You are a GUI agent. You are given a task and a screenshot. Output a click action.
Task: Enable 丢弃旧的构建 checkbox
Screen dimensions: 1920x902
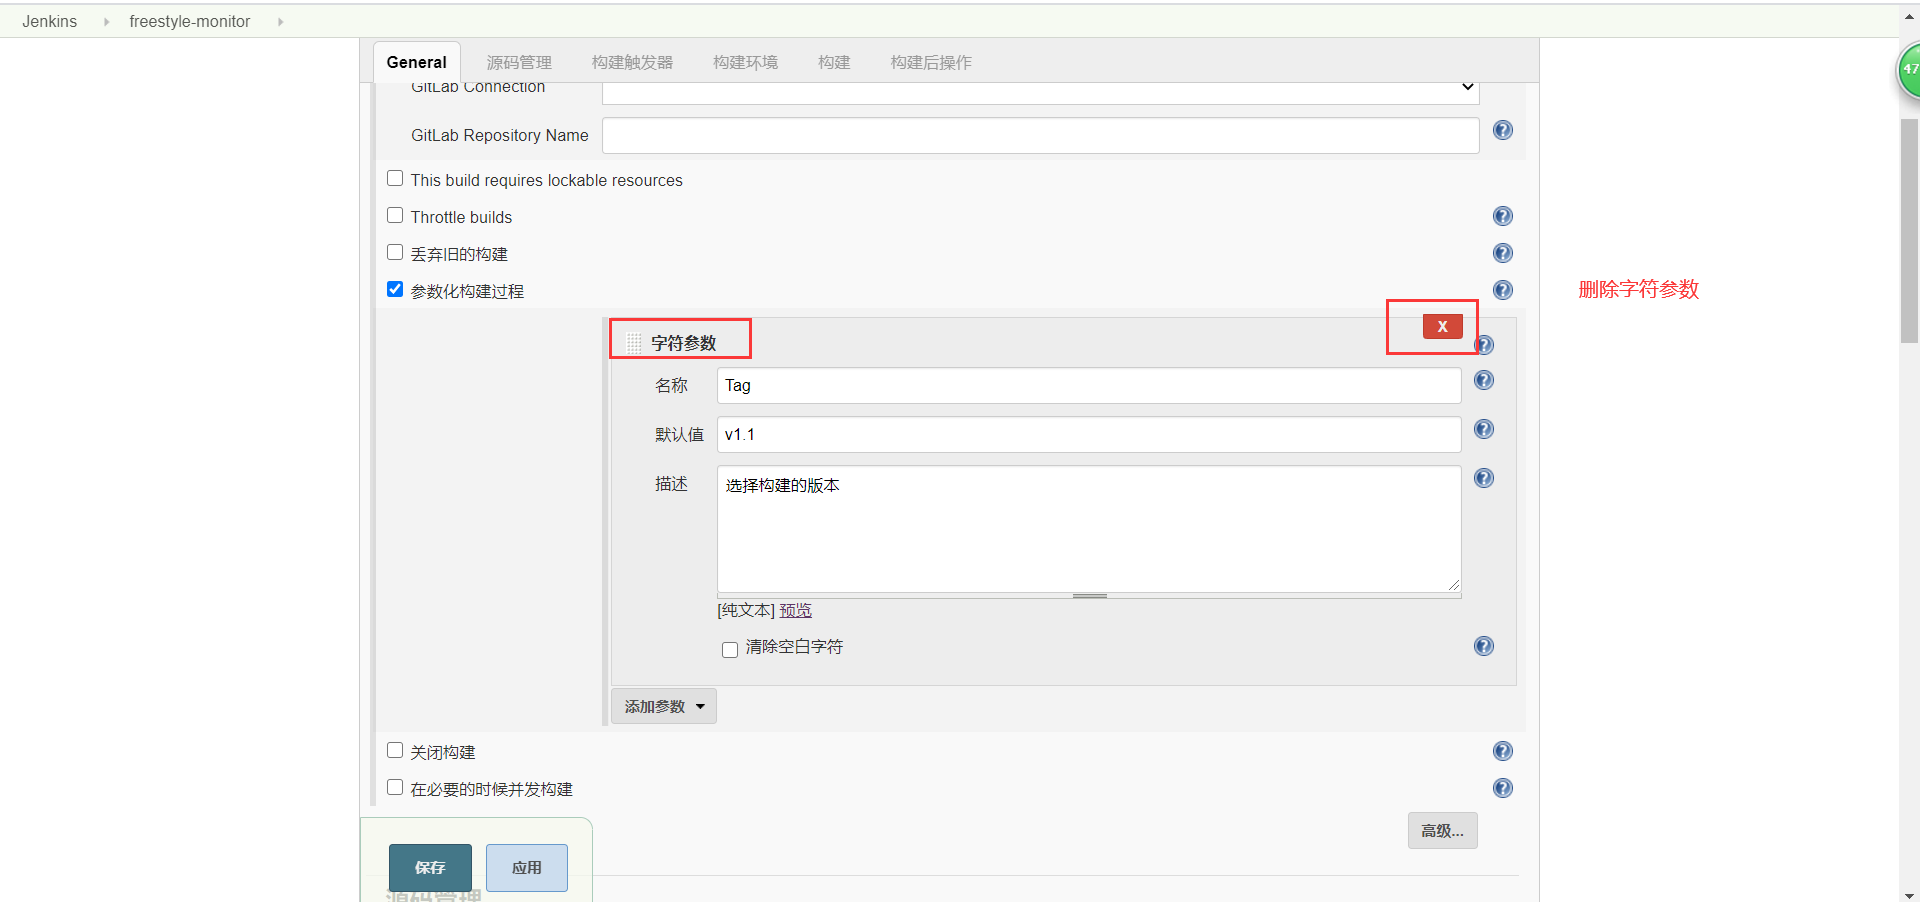tap(395, 252)
